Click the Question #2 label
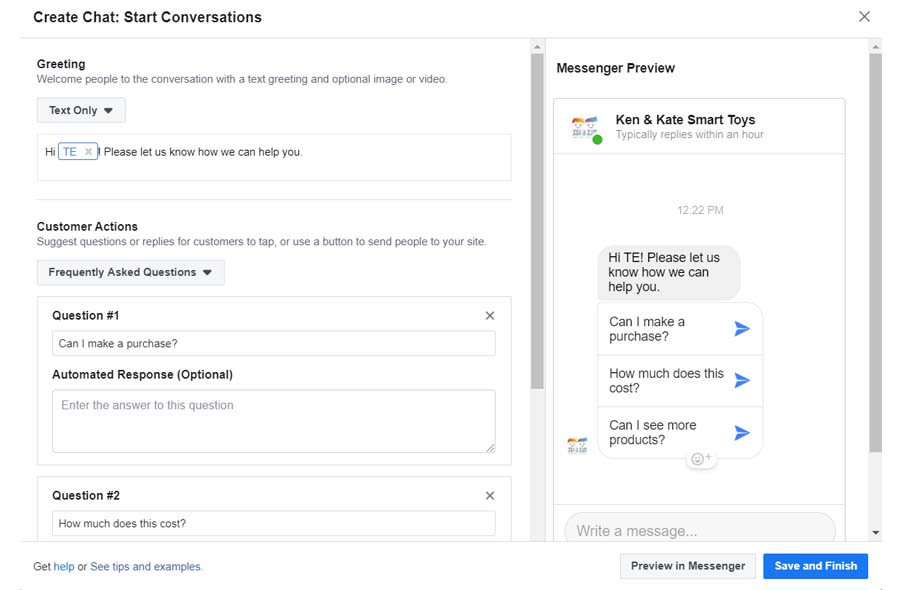The width and height of the screenshot is (900, 590). click(x=86, y=495)
